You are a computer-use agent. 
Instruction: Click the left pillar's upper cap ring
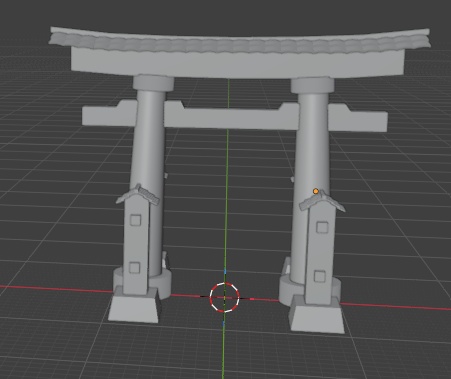coord(153,83)
